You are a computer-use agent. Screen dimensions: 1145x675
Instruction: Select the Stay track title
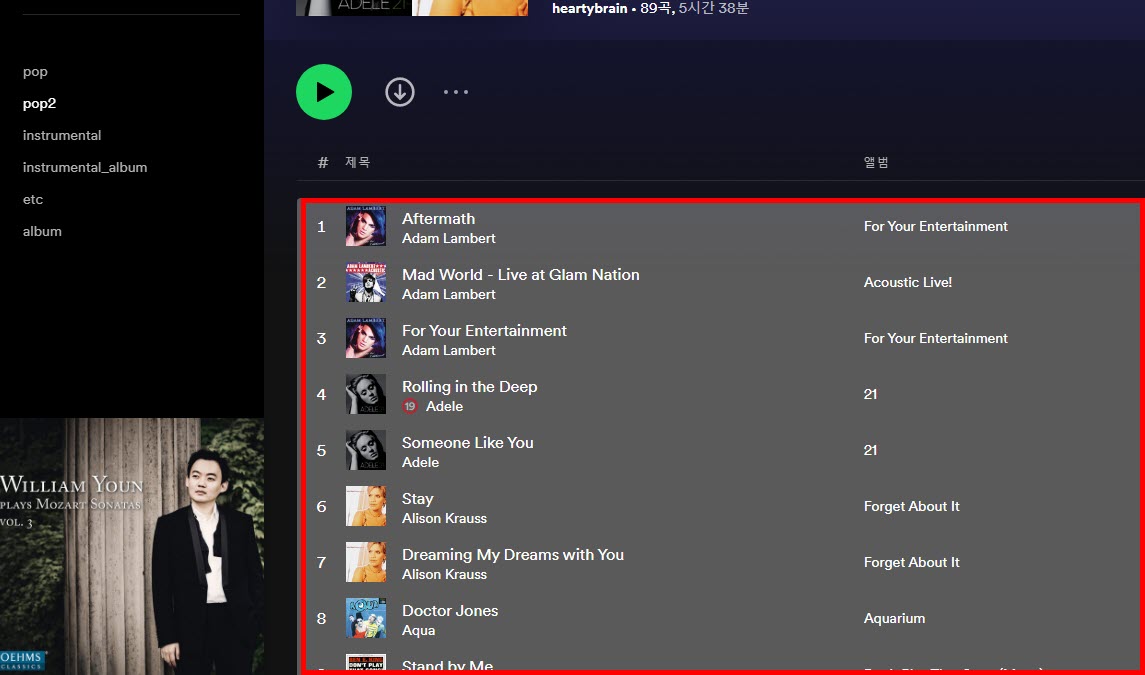click(x=418, y=499)
